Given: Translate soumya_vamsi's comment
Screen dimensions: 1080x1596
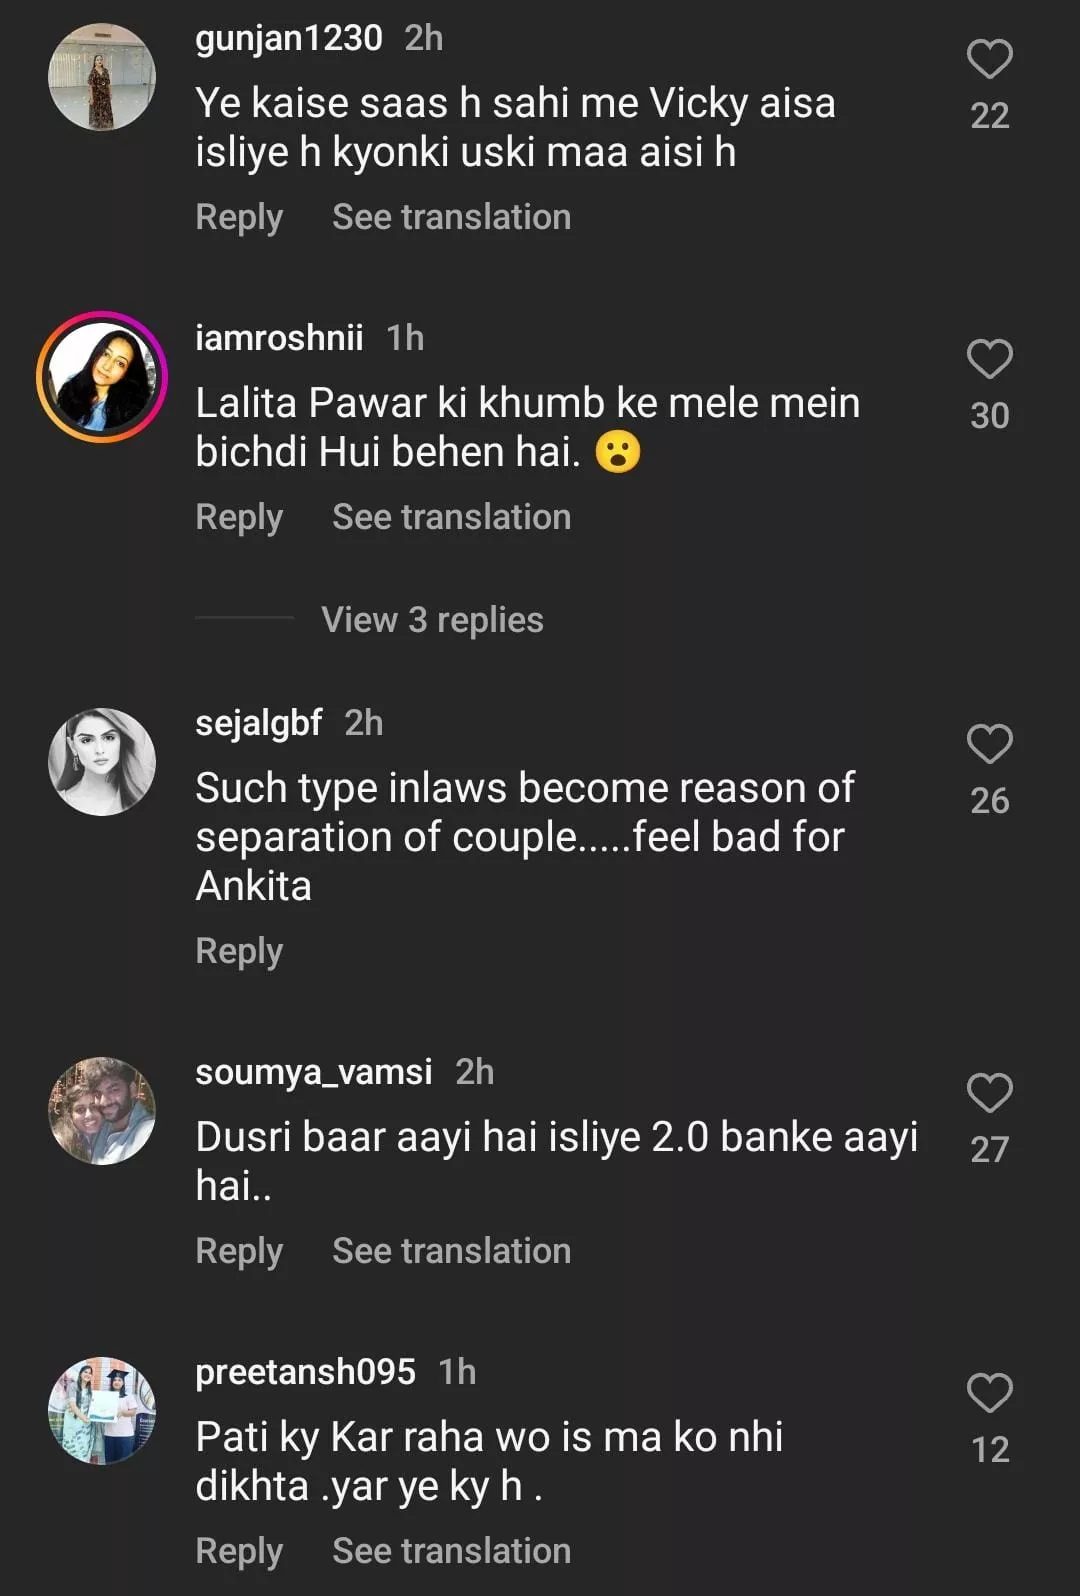Looking at the screenshot, I should click(451, 1251).
